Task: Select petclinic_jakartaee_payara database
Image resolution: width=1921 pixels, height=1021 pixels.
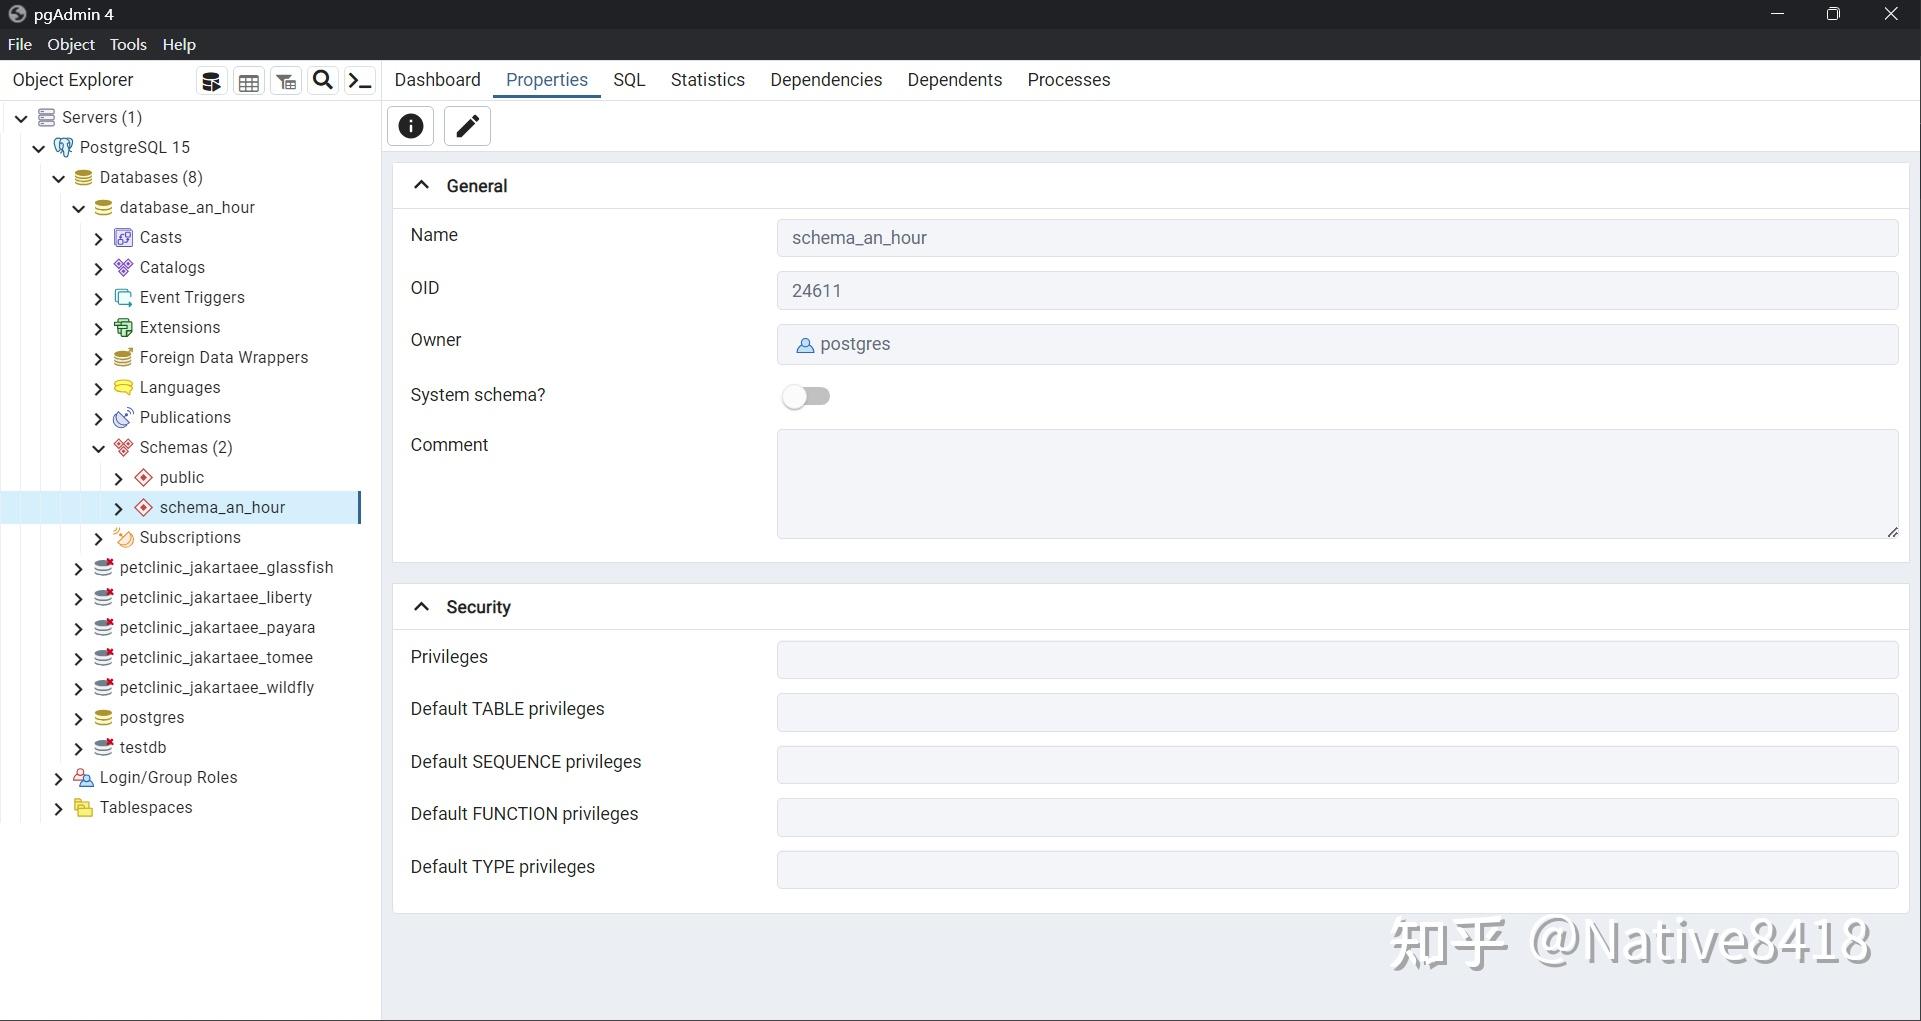Action: pyautogui.click(x=217, y=627)
